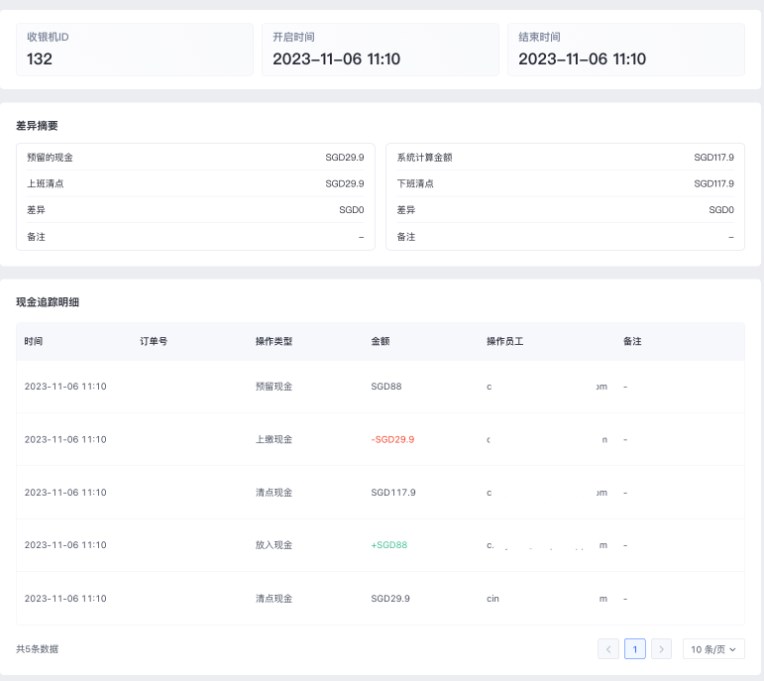
Task: Click the green +SGD88 amount
Action: [389, 545]
